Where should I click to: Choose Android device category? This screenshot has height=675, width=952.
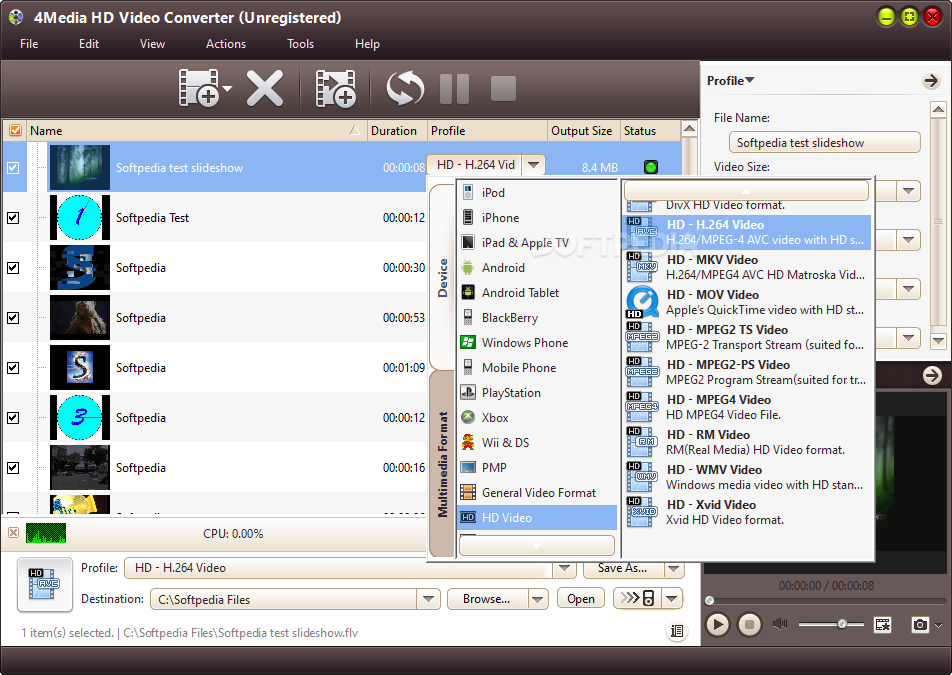(537, 268)
